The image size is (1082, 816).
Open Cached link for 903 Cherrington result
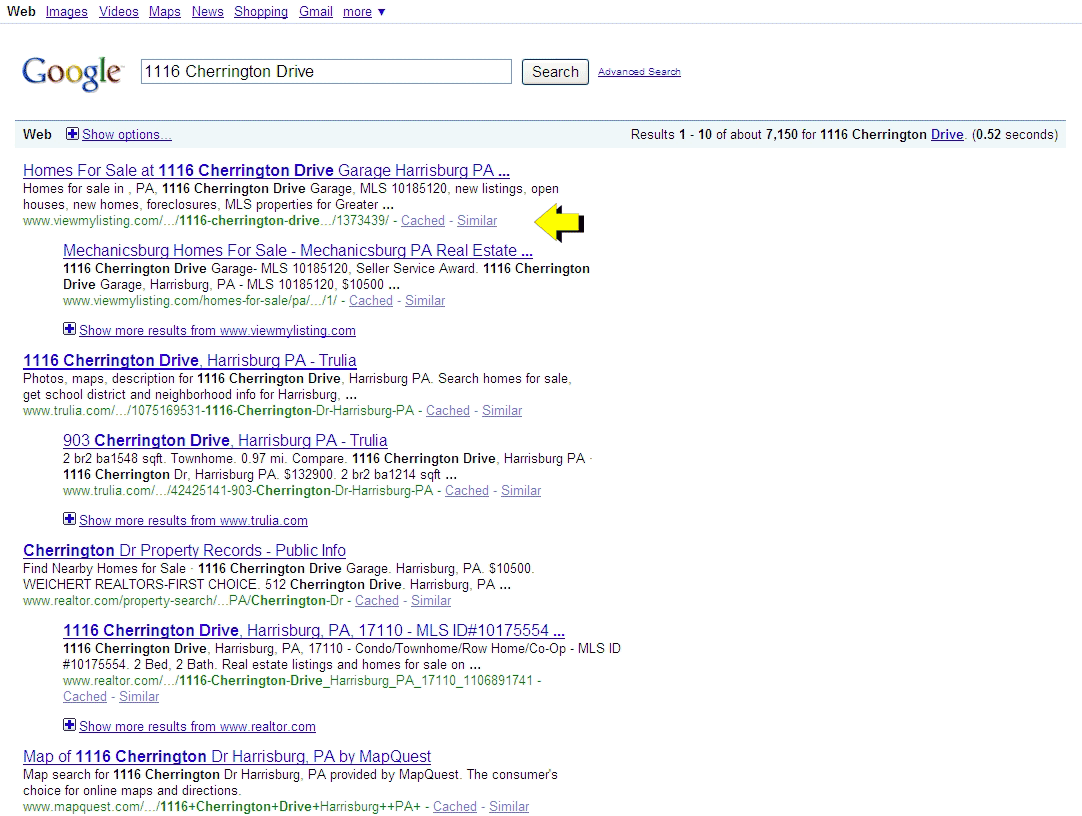click(466, 490)
